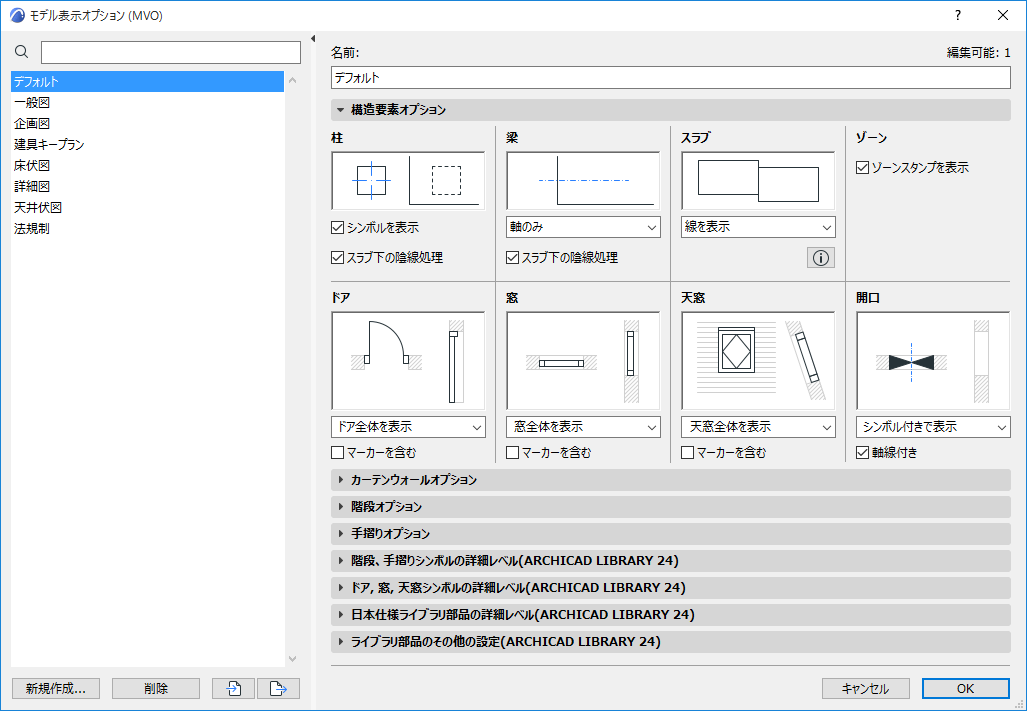Open the 軸のみ beam display dropdown

pos(582,227)
